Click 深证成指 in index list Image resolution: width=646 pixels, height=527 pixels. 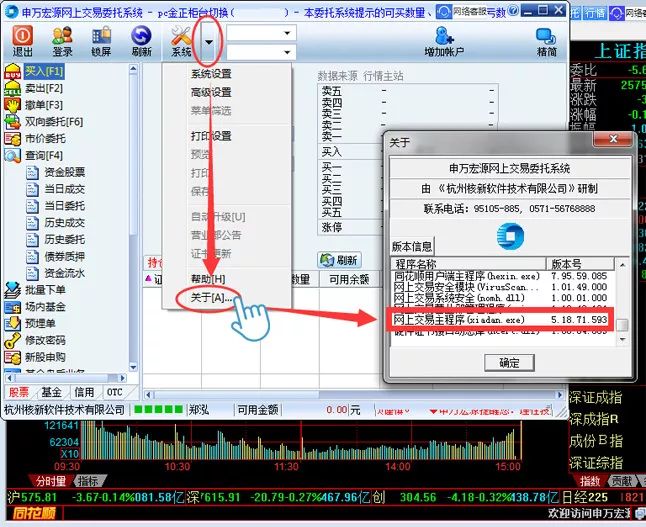596,397
